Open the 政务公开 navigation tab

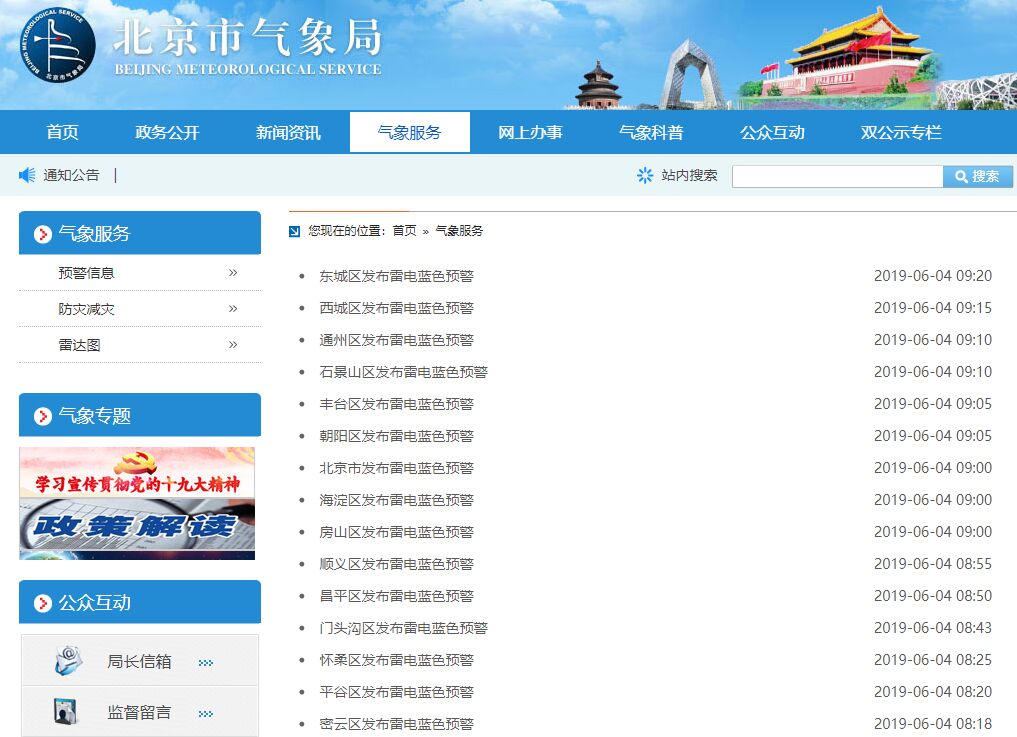167,132
